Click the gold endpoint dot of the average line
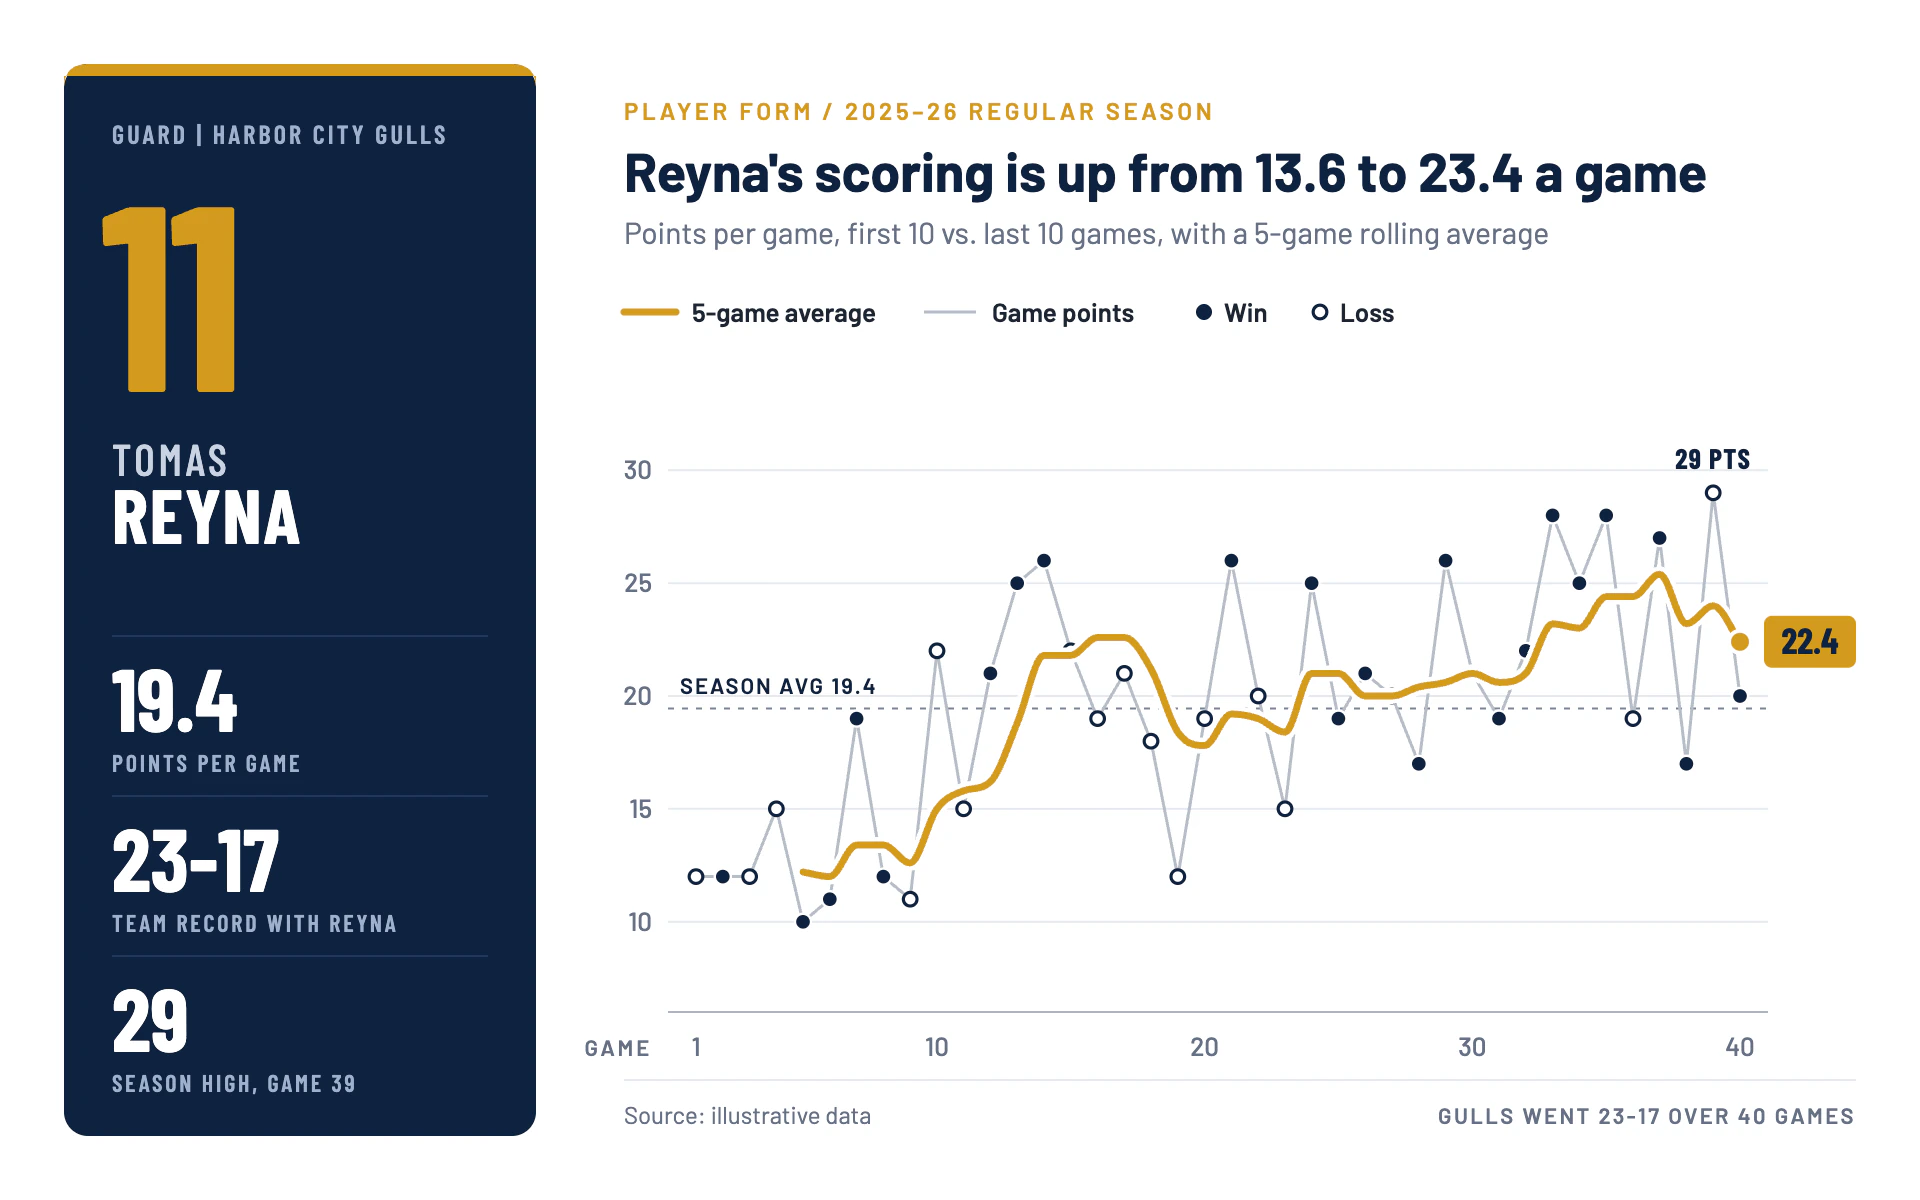The height and width of the screenshot is (1200, 1920). pos(1740,642)
